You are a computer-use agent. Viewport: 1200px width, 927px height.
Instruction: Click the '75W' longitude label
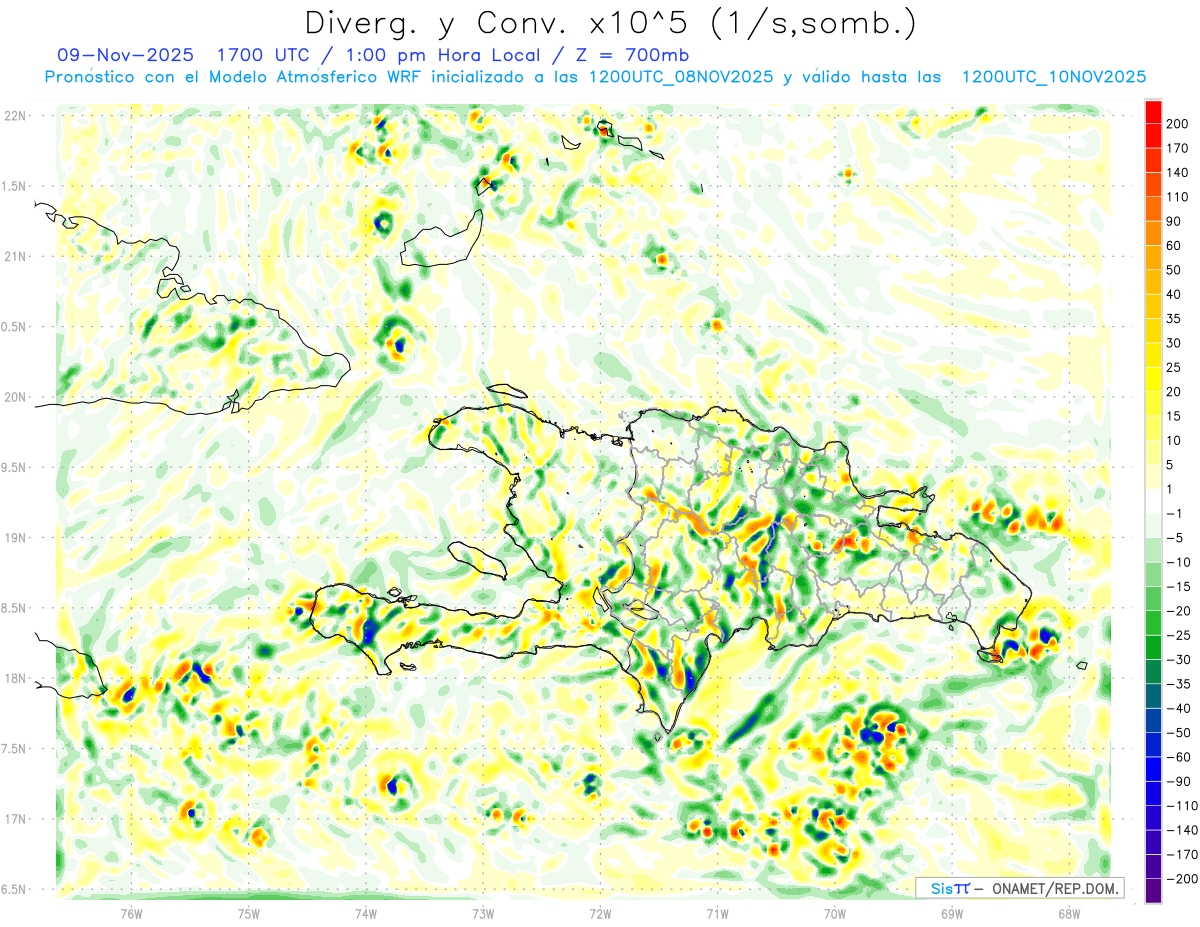point(249,913)
